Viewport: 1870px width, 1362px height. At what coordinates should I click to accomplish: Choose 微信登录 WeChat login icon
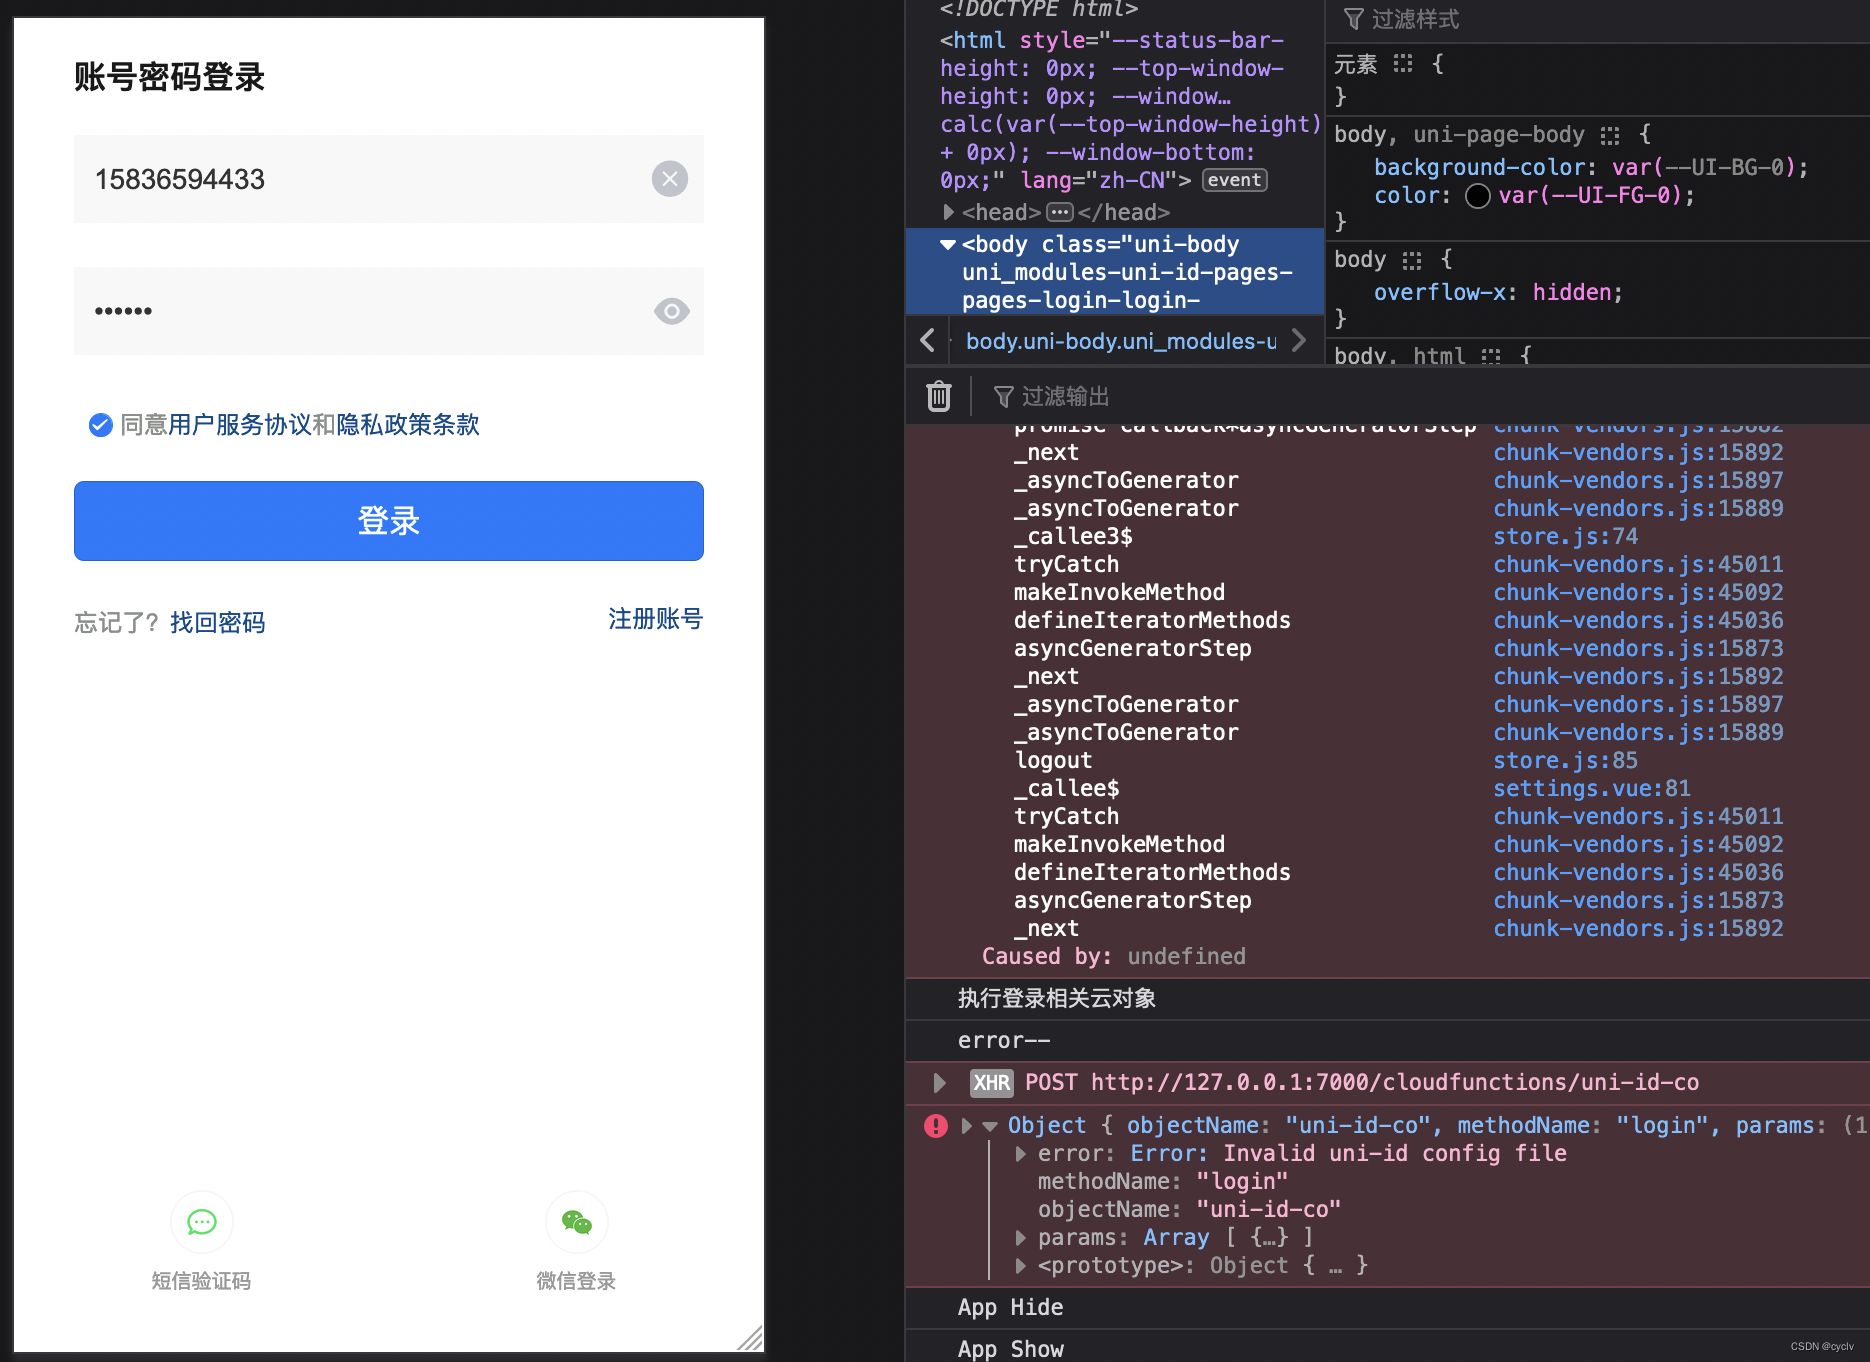576,1222
